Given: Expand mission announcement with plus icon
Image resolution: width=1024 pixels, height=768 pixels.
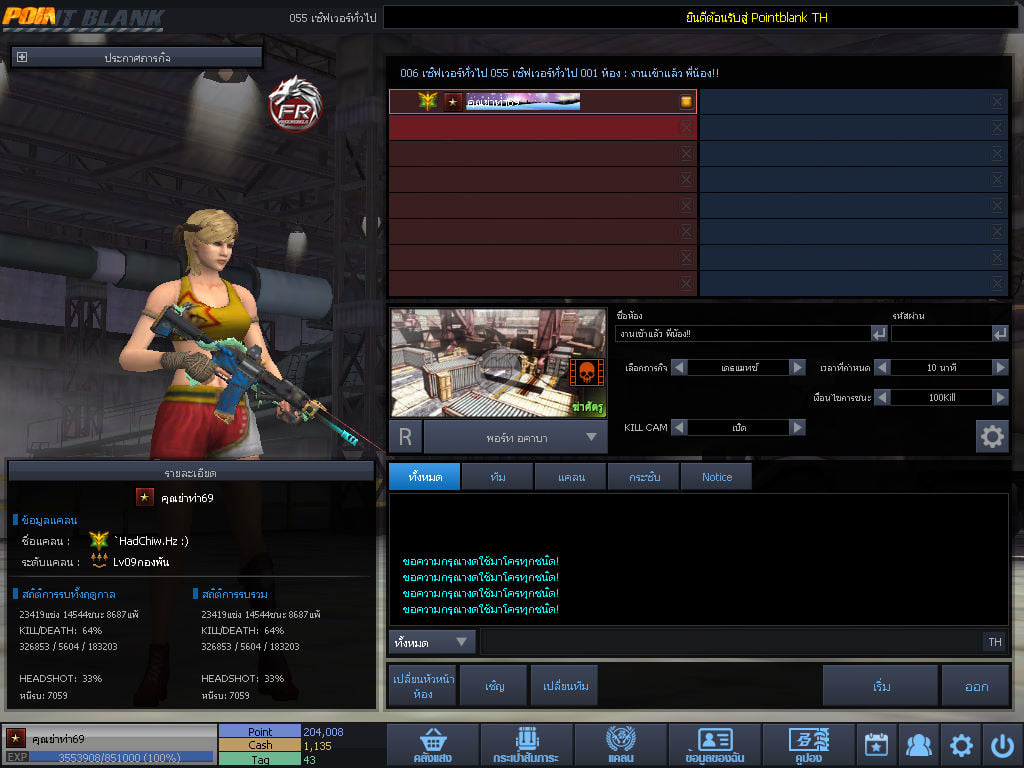Looking at the screenshot, I should 22,57.
